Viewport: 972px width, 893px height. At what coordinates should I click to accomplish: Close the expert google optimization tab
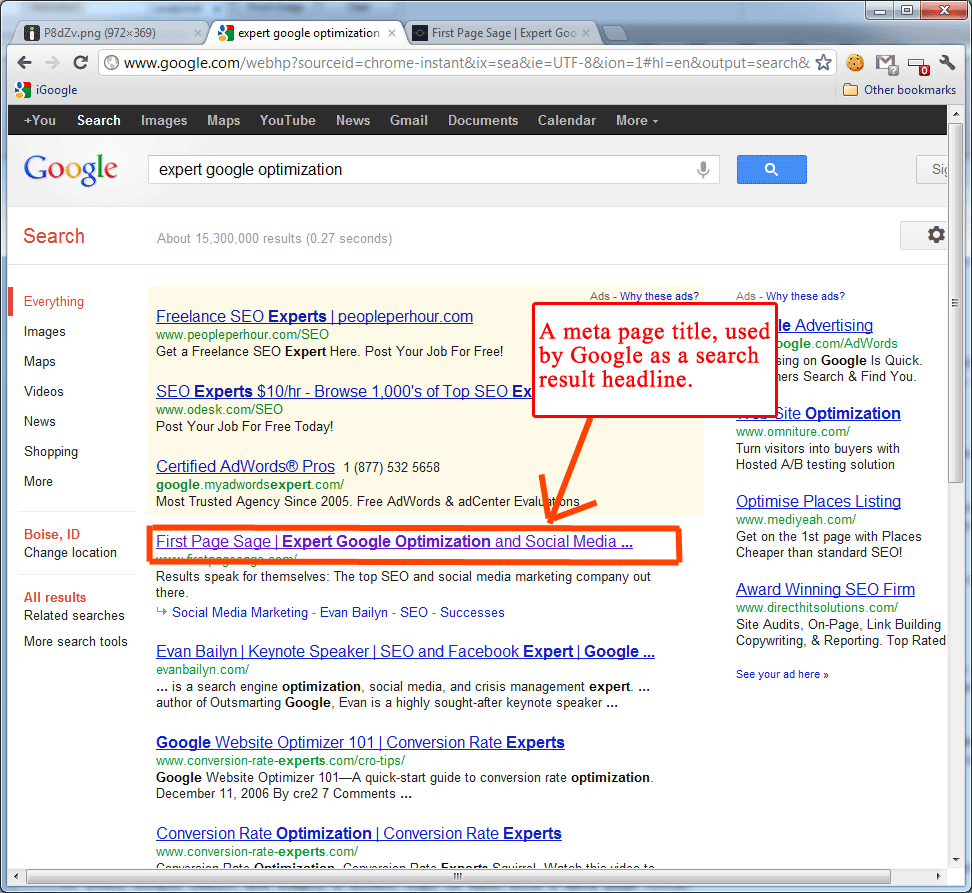coord(392,33)
